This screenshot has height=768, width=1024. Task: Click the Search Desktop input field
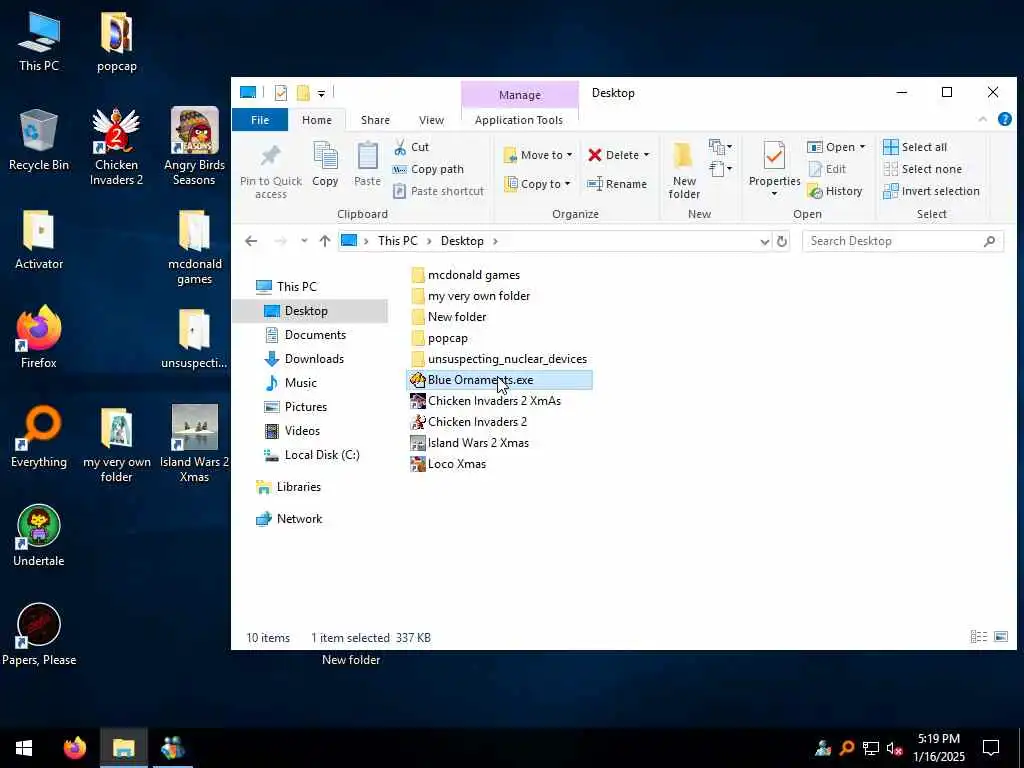pyautogui.click(x=903, y=241)
